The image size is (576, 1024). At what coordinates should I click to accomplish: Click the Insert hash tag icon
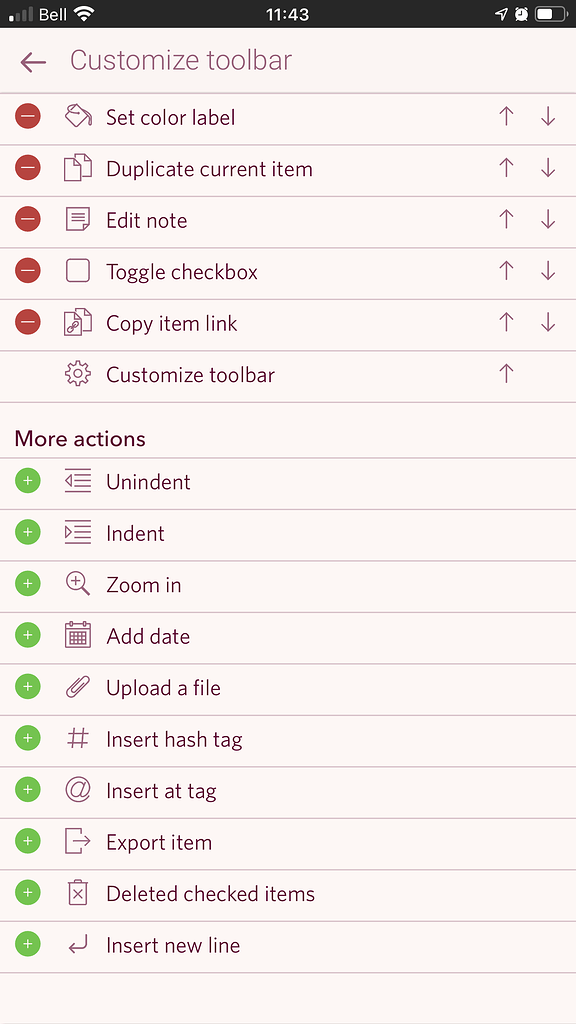(x=78, y=739)
